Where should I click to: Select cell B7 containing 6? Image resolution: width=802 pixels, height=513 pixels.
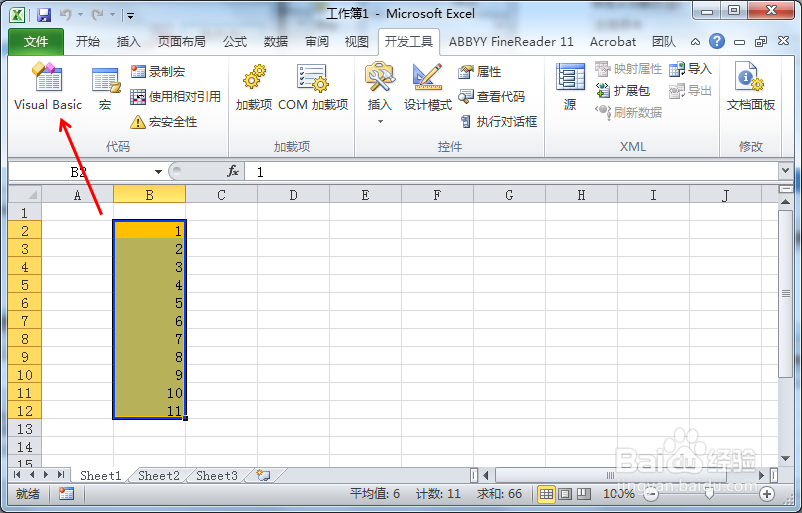149,321
